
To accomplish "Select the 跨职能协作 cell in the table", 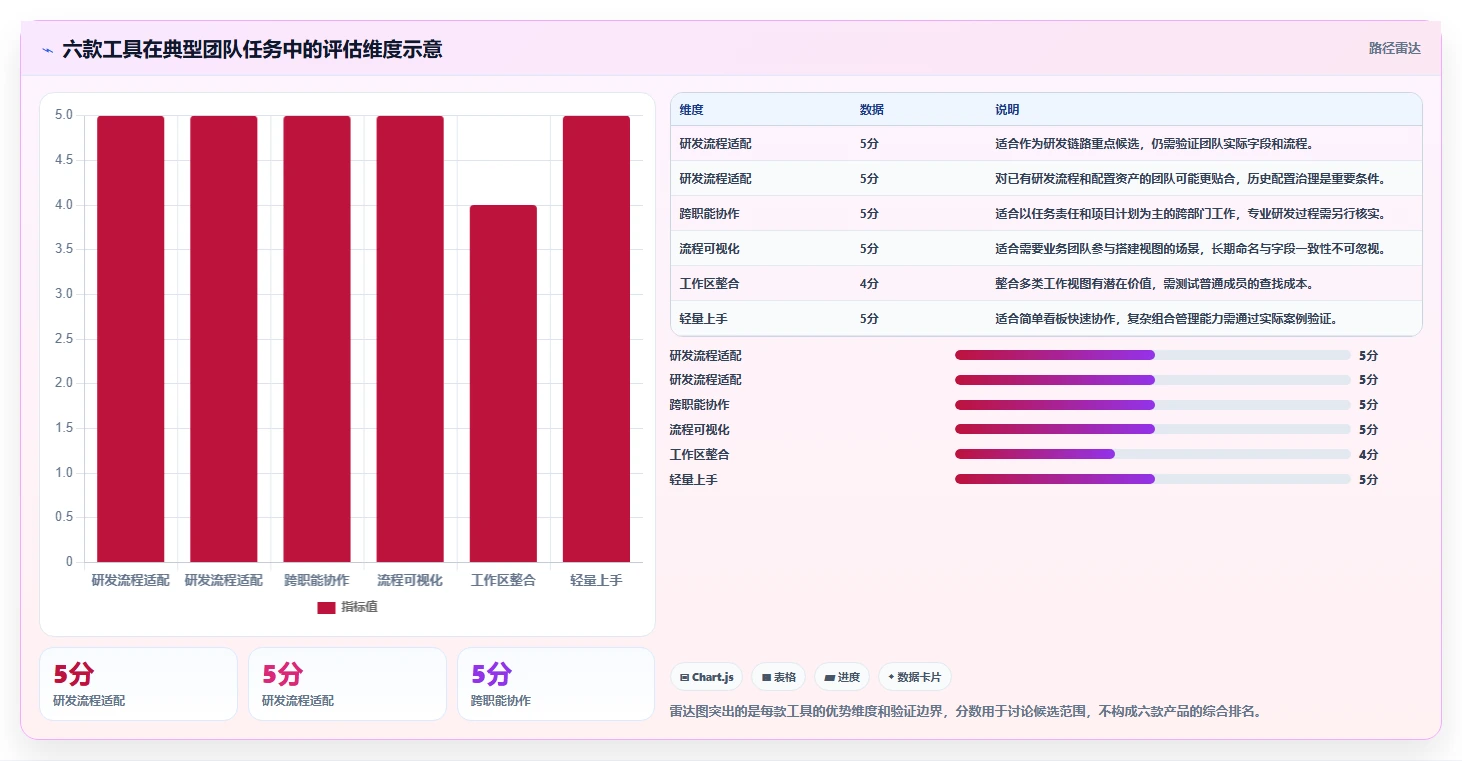I will 710,214.
